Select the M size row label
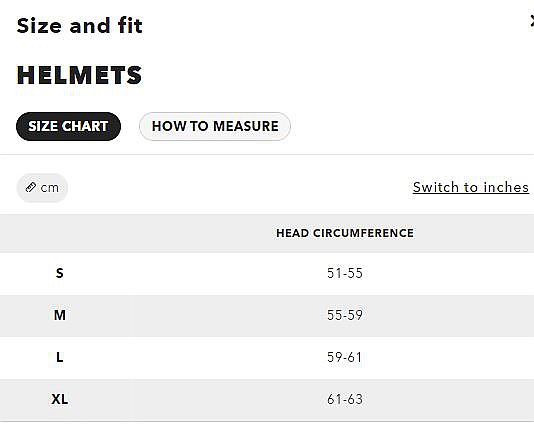 coord(60,315)
